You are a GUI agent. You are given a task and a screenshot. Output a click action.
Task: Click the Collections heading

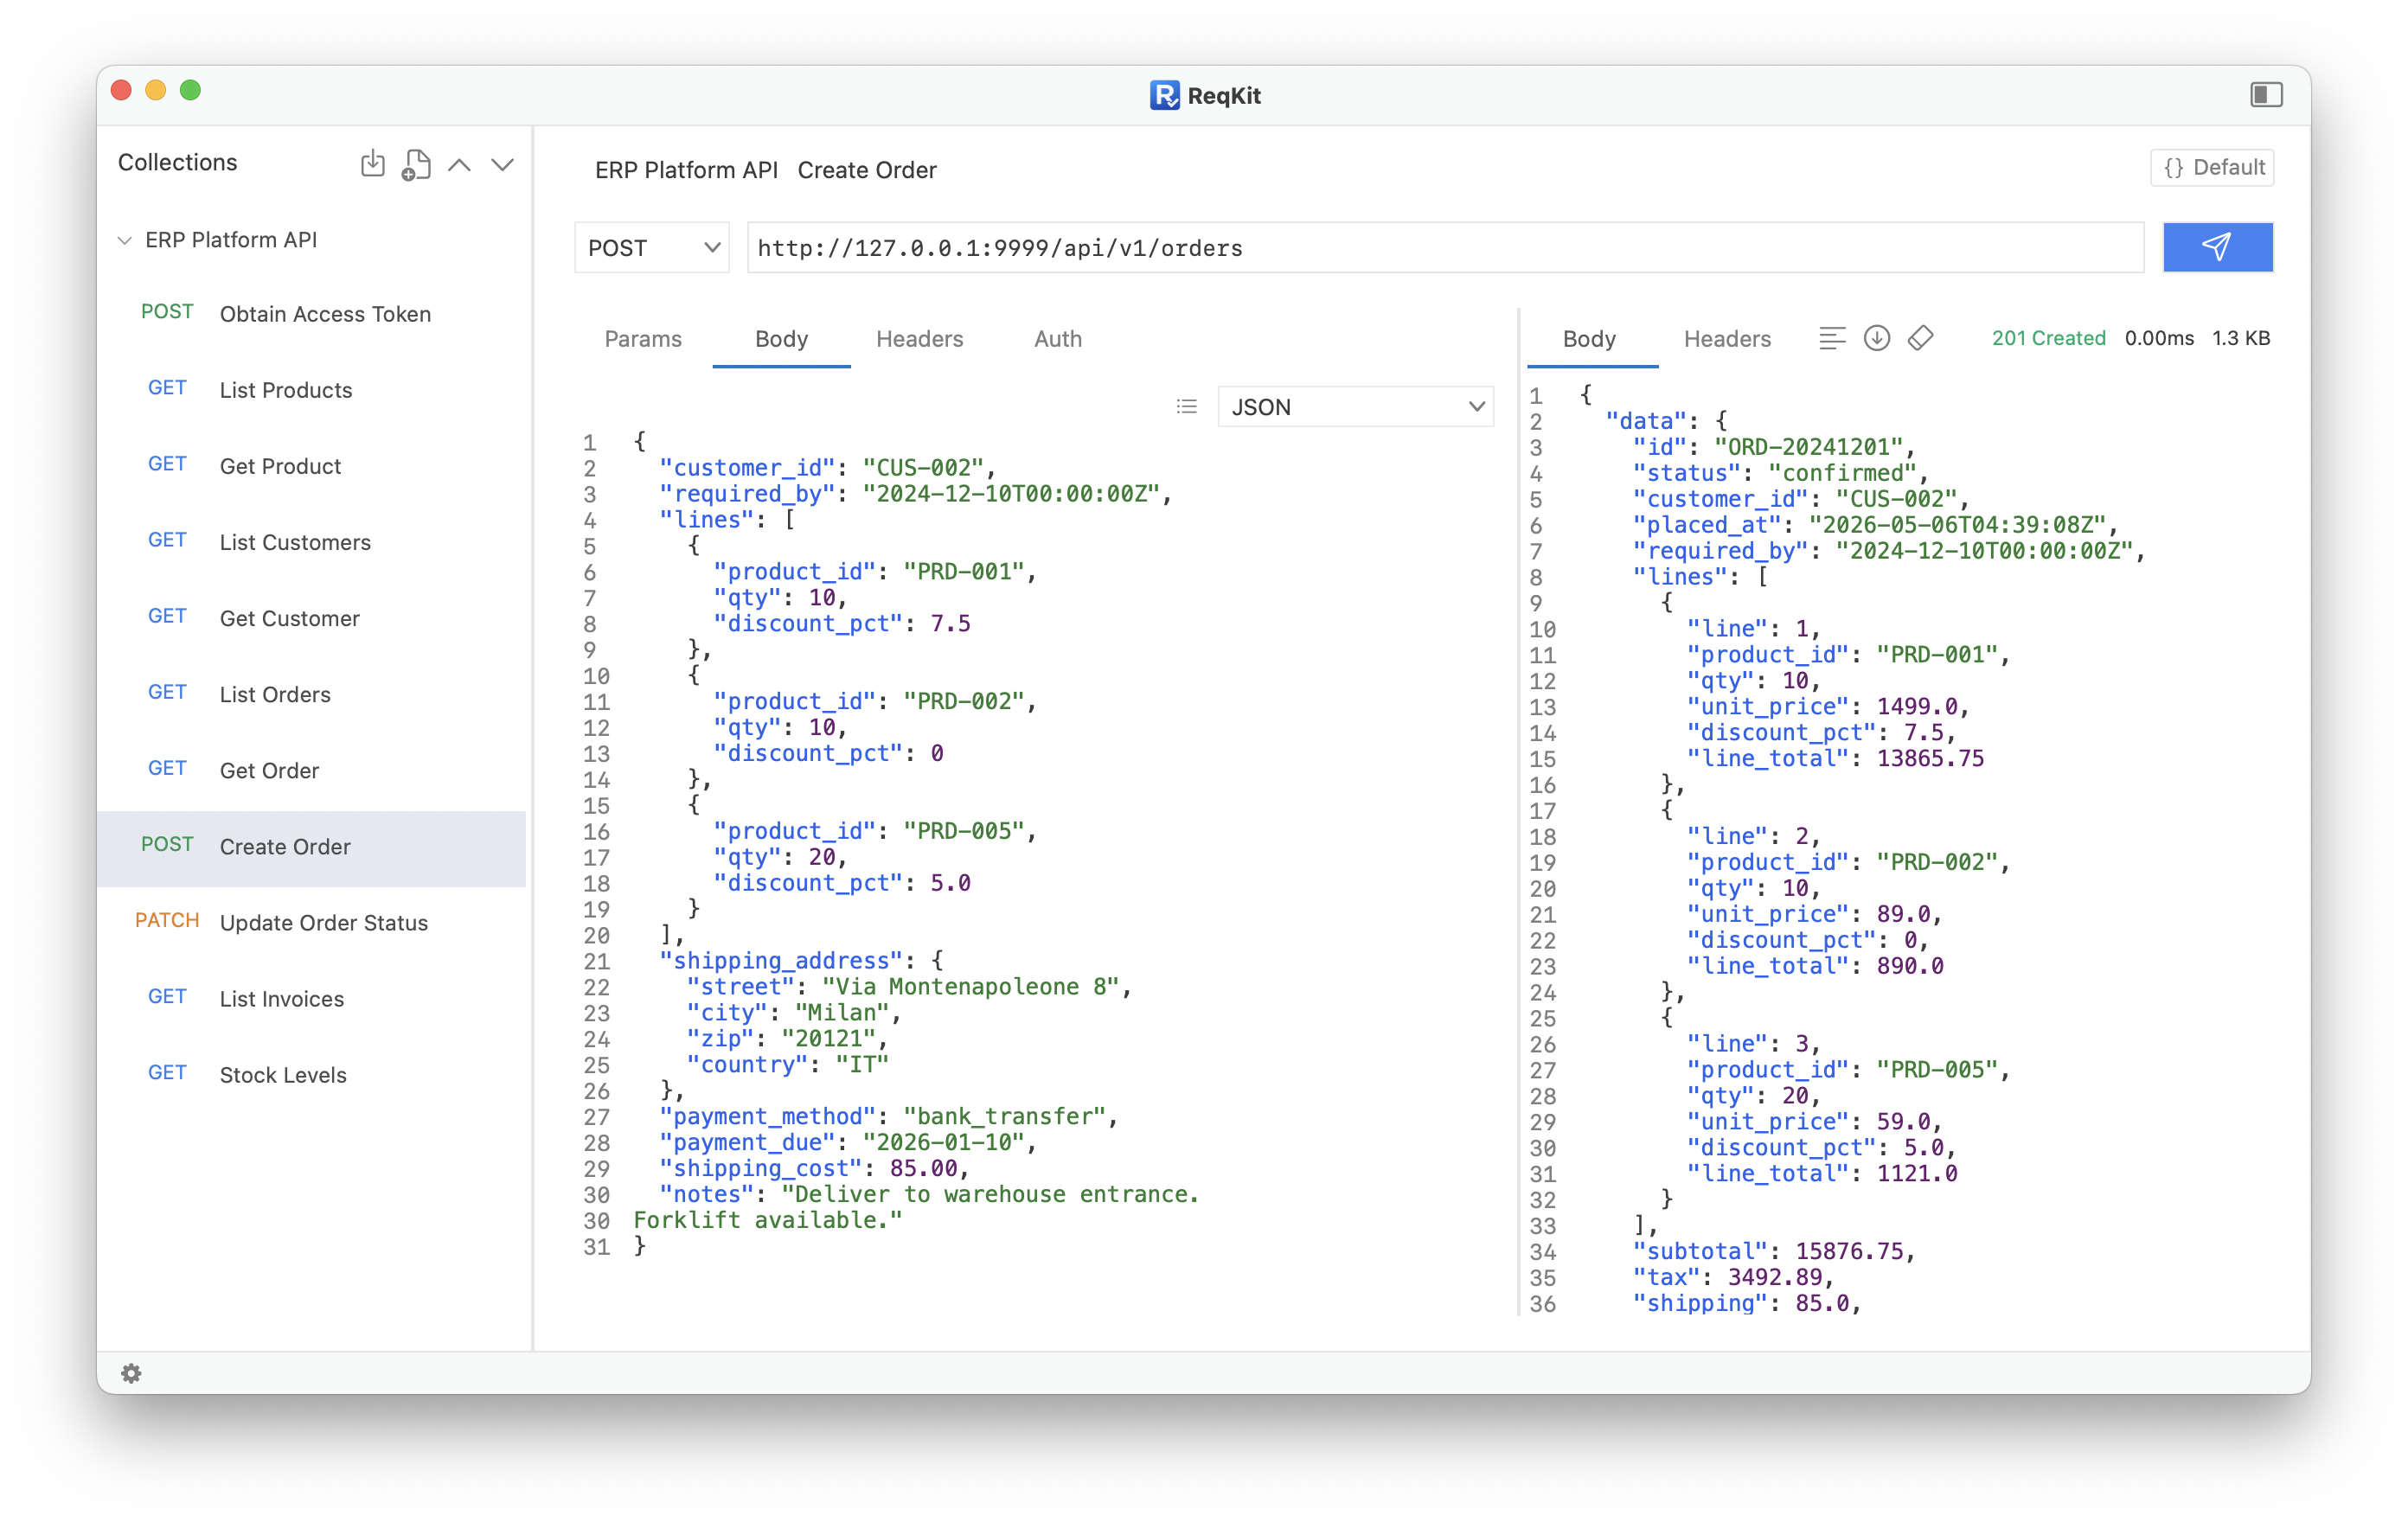(177, 162)
